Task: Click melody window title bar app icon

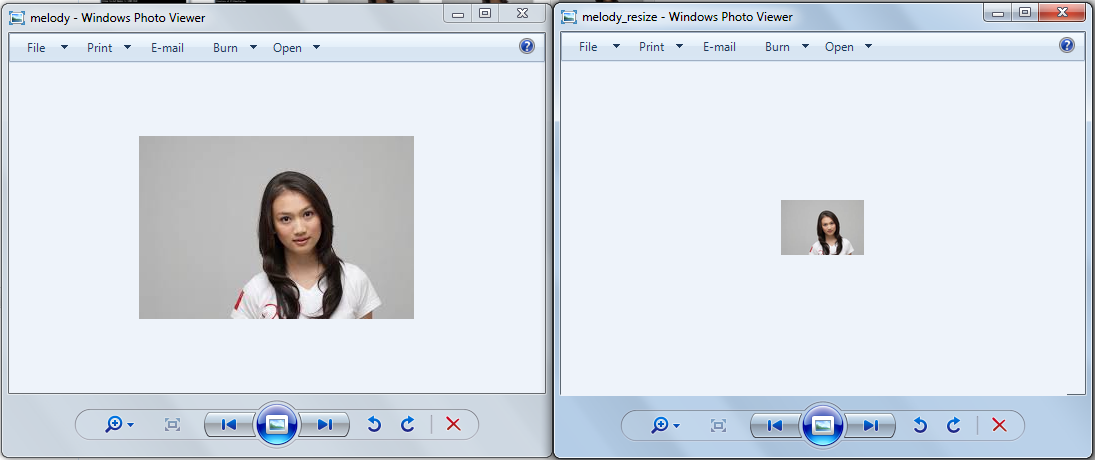Action: click(x=17, y=18)
